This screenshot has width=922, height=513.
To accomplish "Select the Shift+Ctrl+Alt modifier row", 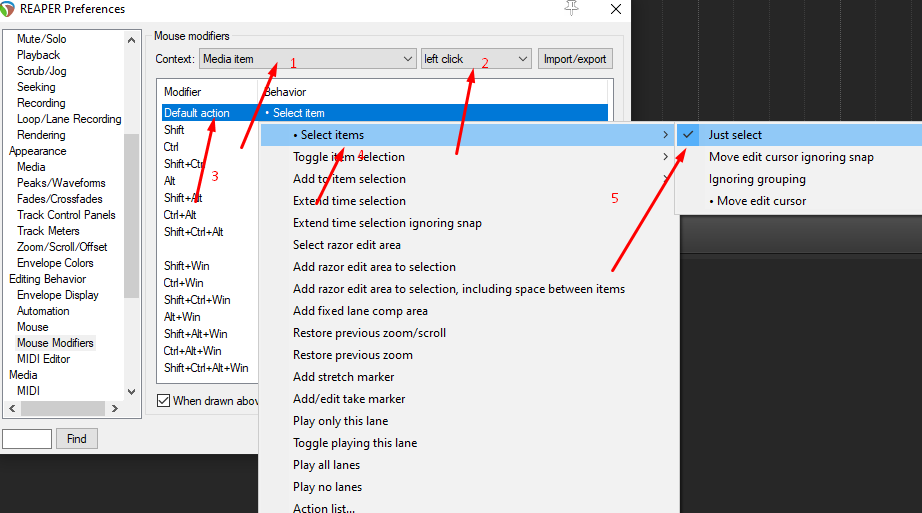I will (x=193, y=232).
